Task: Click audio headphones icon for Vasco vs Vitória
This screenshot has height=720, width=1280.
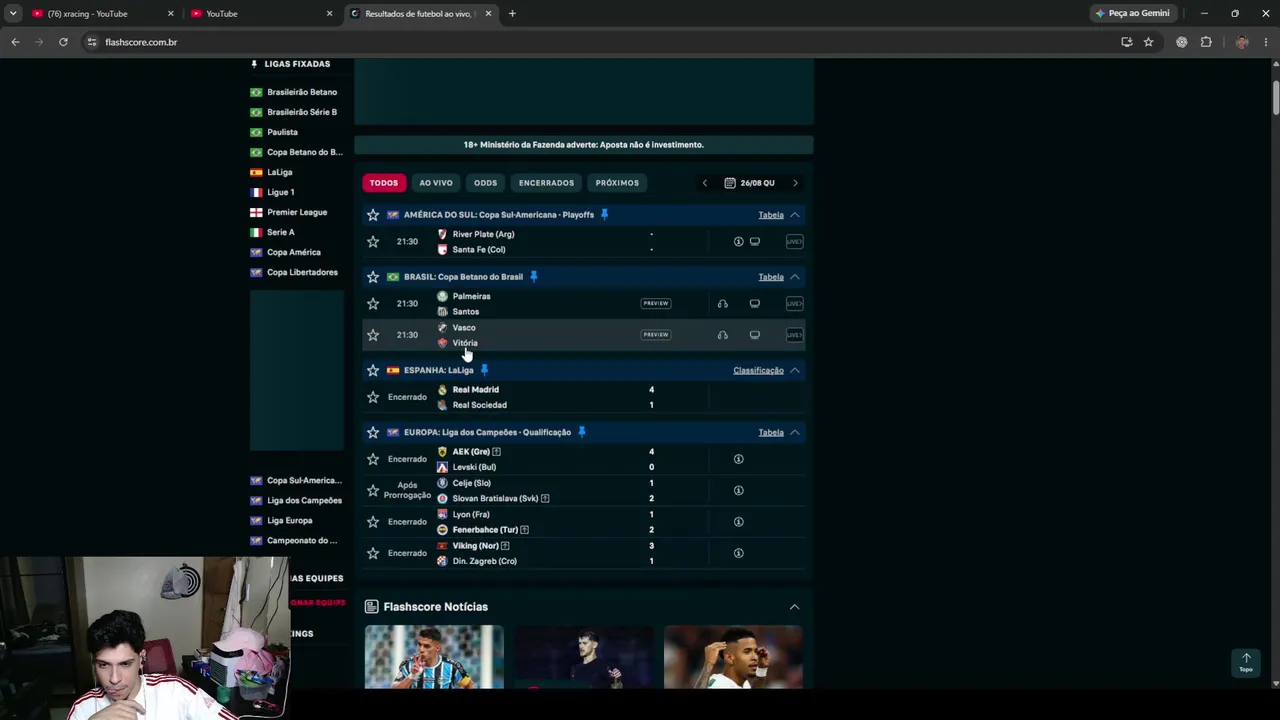Action: pyautogui.click(x=722, y=335)
